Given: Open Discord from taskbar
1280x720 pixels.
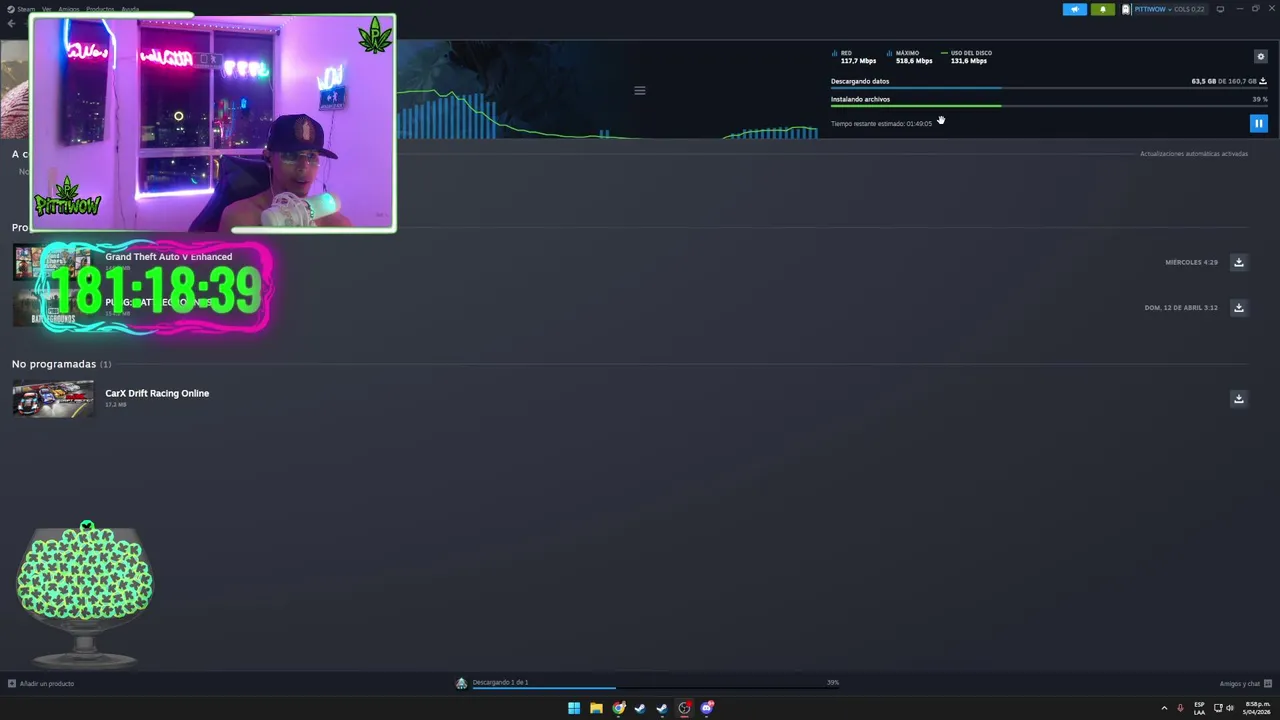Looking at the screenshot, I should coord(707,708).
